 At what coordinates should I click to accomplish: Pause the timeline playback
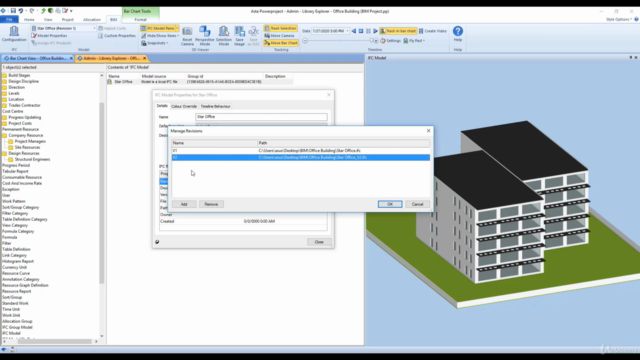(x=368, y=31)
